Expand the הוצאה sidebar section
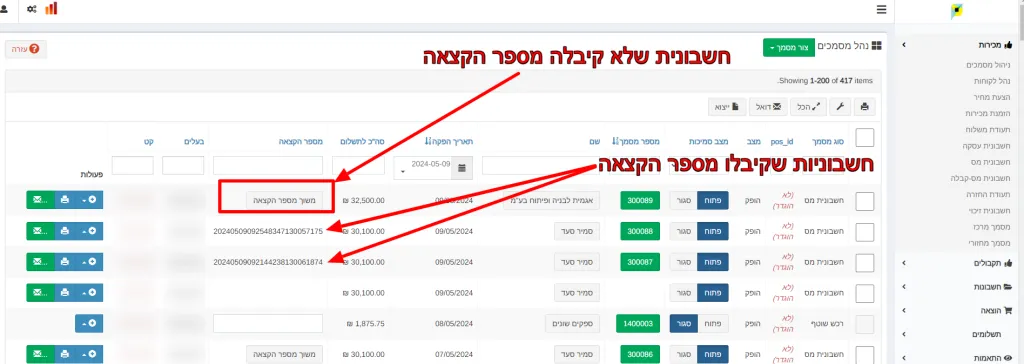The image size is (1024, 364). [x=958, y=310]
